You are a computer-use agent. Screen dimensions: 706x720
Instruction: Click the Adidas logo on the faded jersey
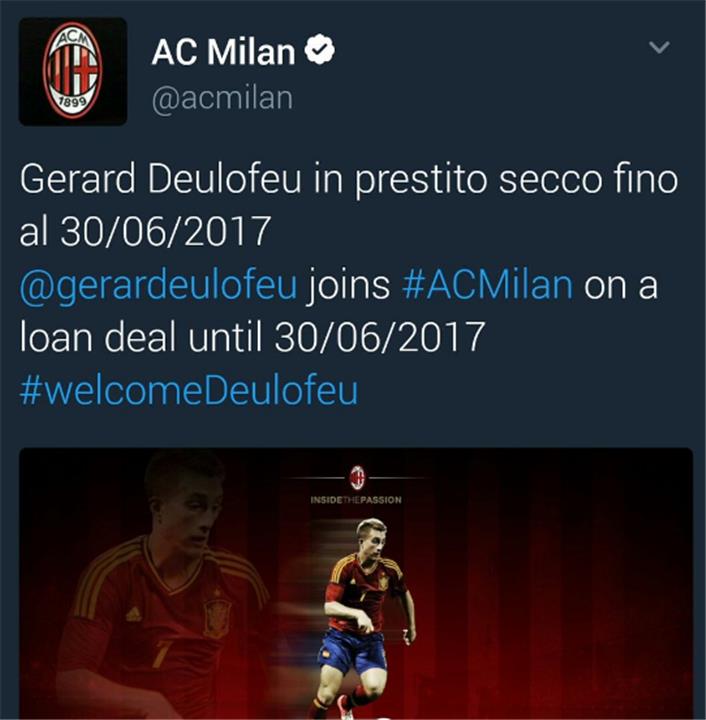134,614
